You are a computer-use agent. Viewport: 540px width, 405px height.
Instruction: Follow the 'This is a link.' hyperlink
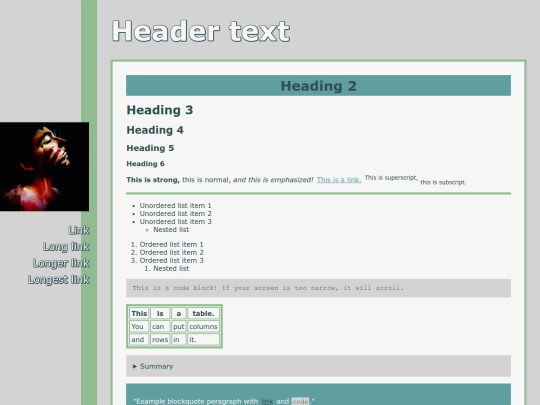tap(339, 180)
